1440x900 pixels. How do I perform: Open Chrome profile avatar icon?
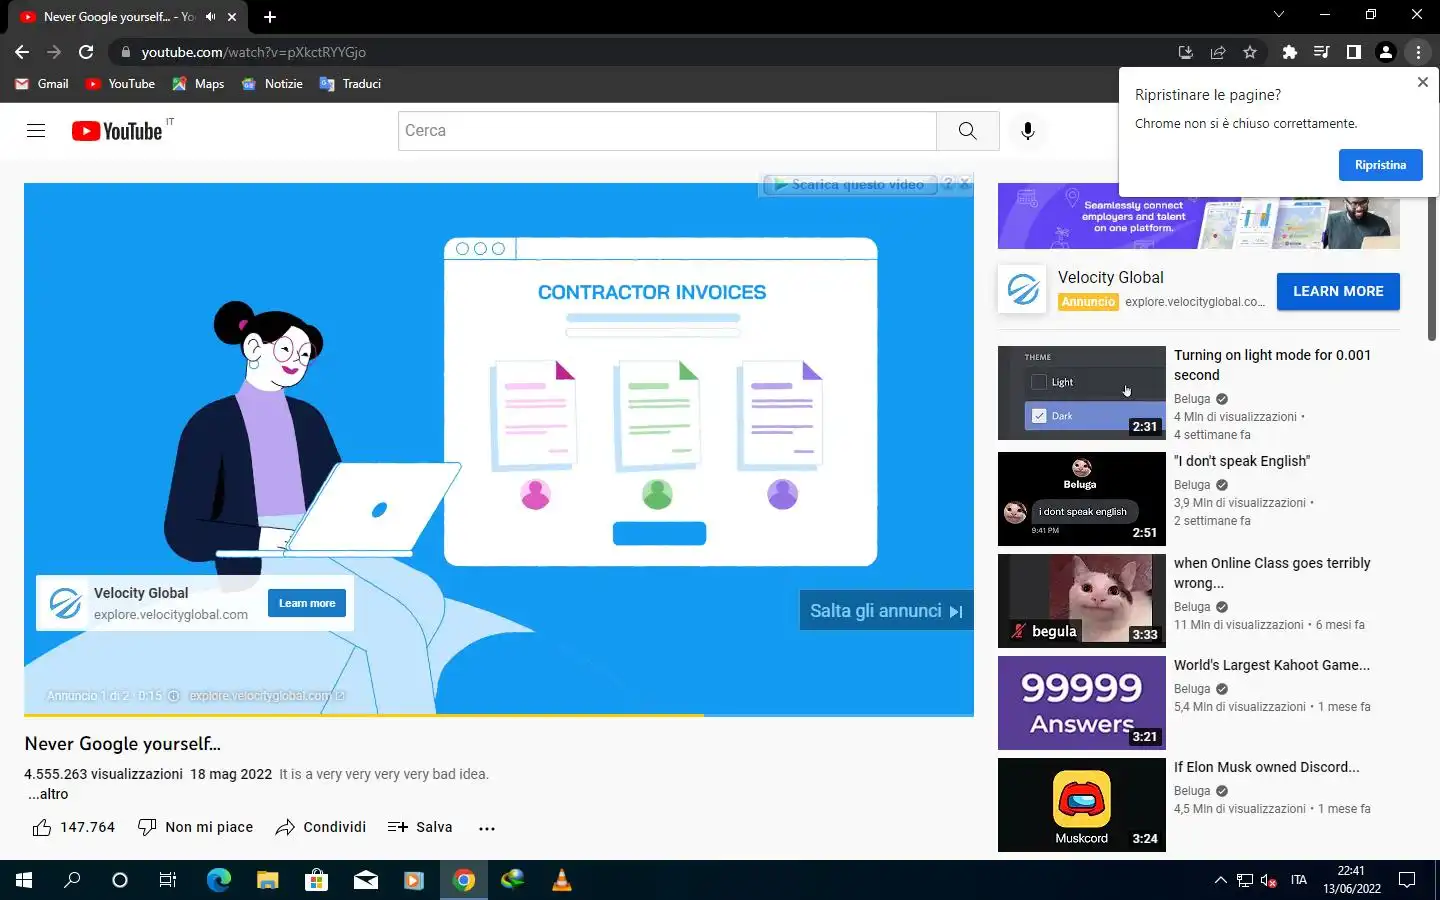pos(1386,52)
